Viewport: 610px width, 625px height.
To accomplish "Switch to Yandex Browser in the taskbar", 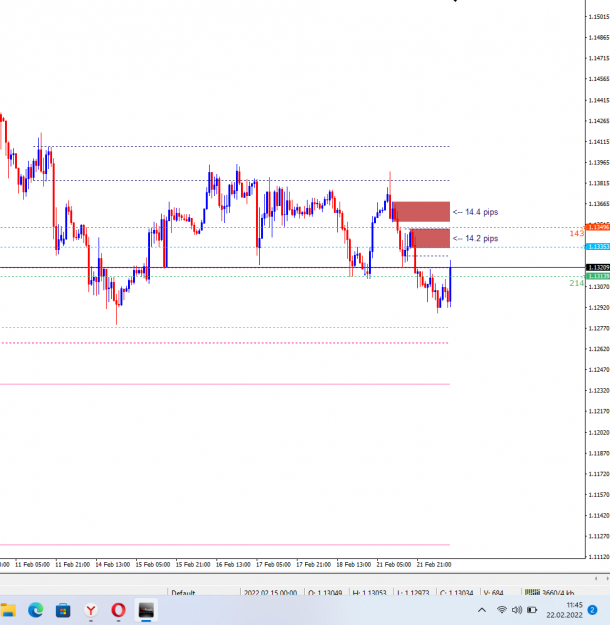I will coord(91,610).
